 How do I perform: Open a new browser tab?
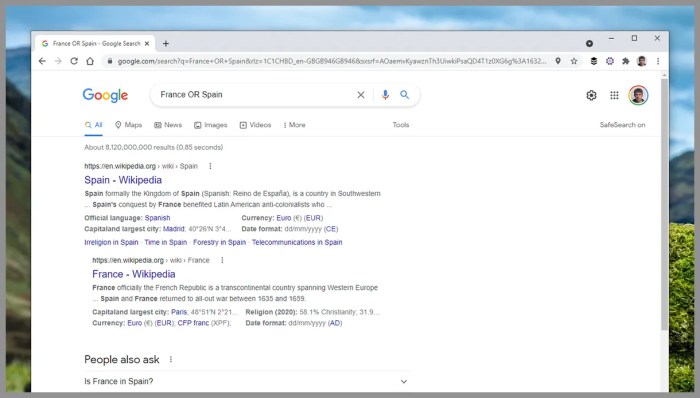pos(166,43)
